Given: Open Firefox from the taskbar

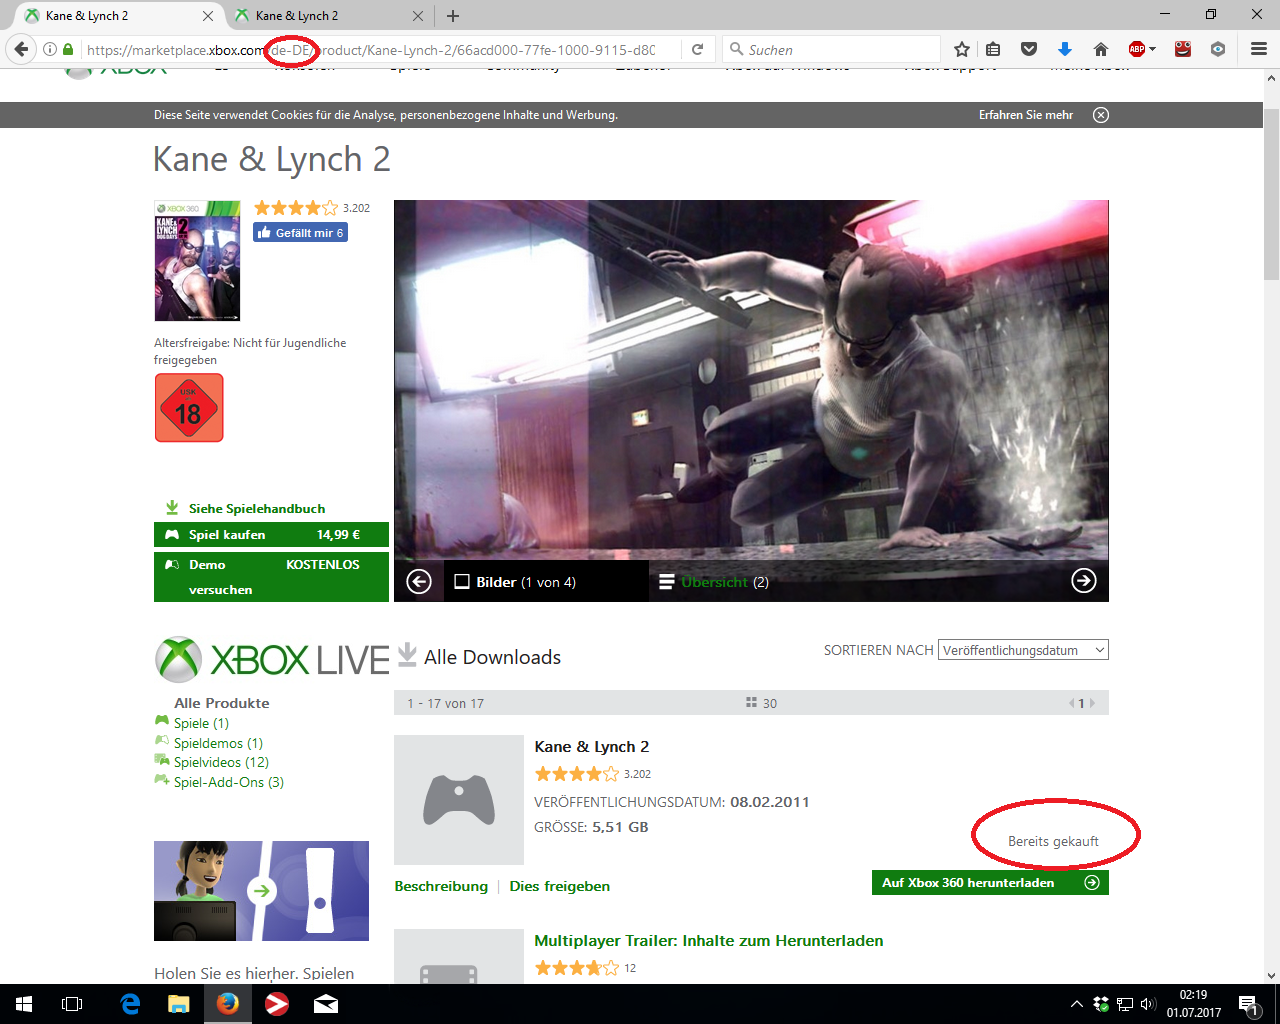Looking at the screenshot, I should tap(228, 1004).
